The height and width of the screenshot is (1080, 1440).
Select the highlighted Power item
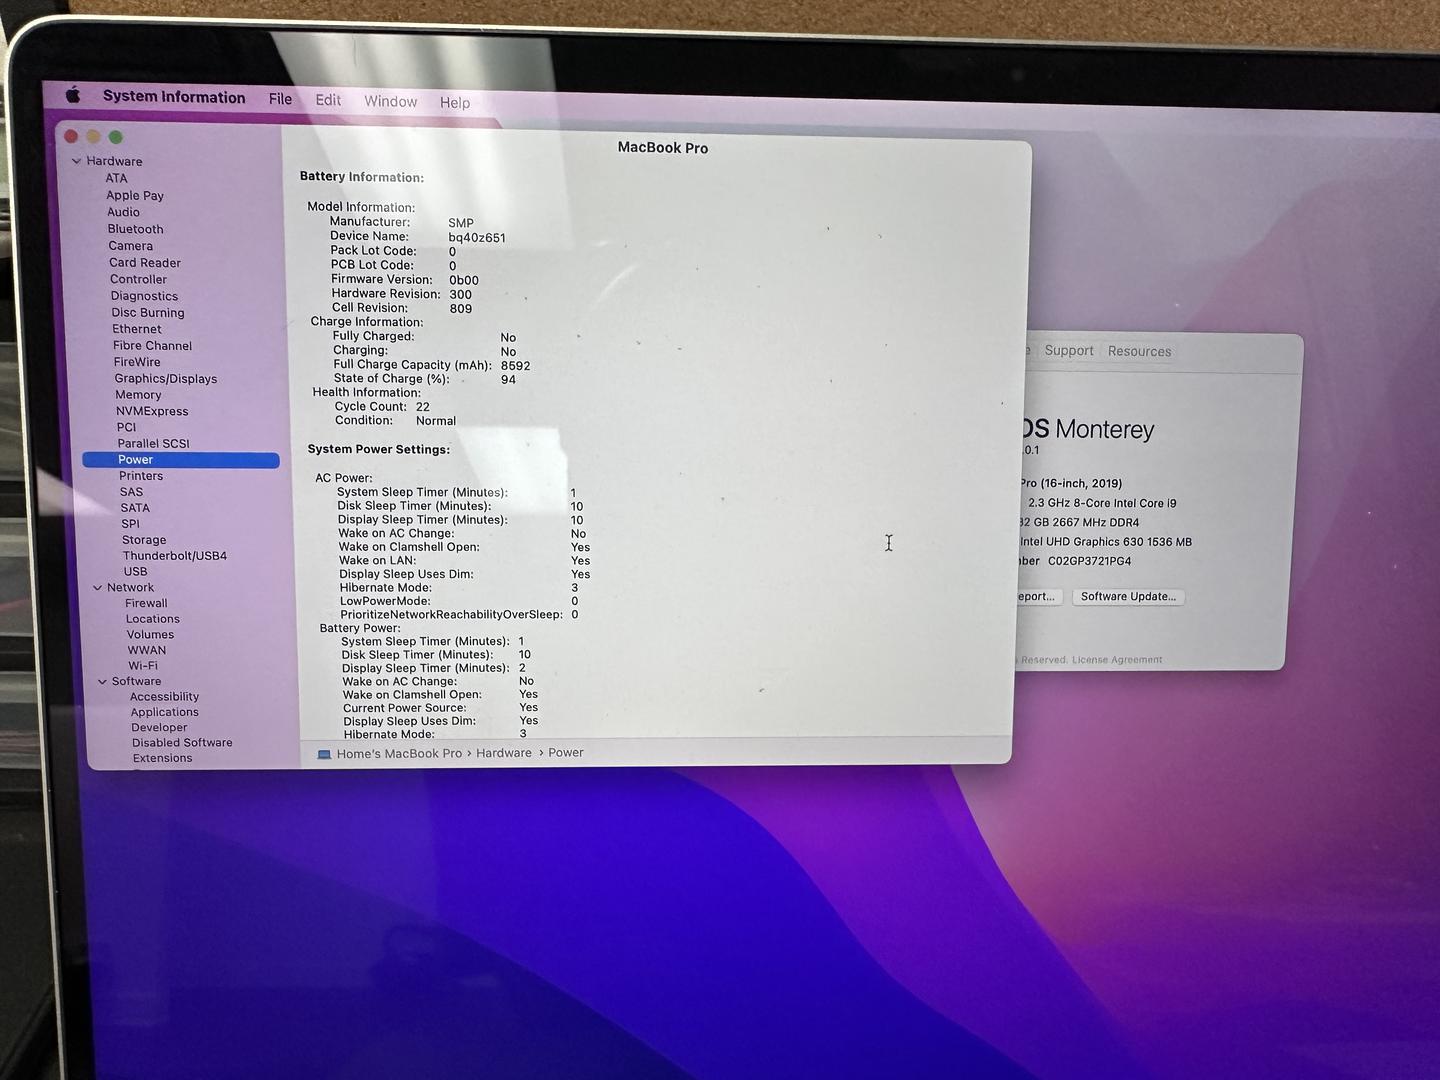181,460
